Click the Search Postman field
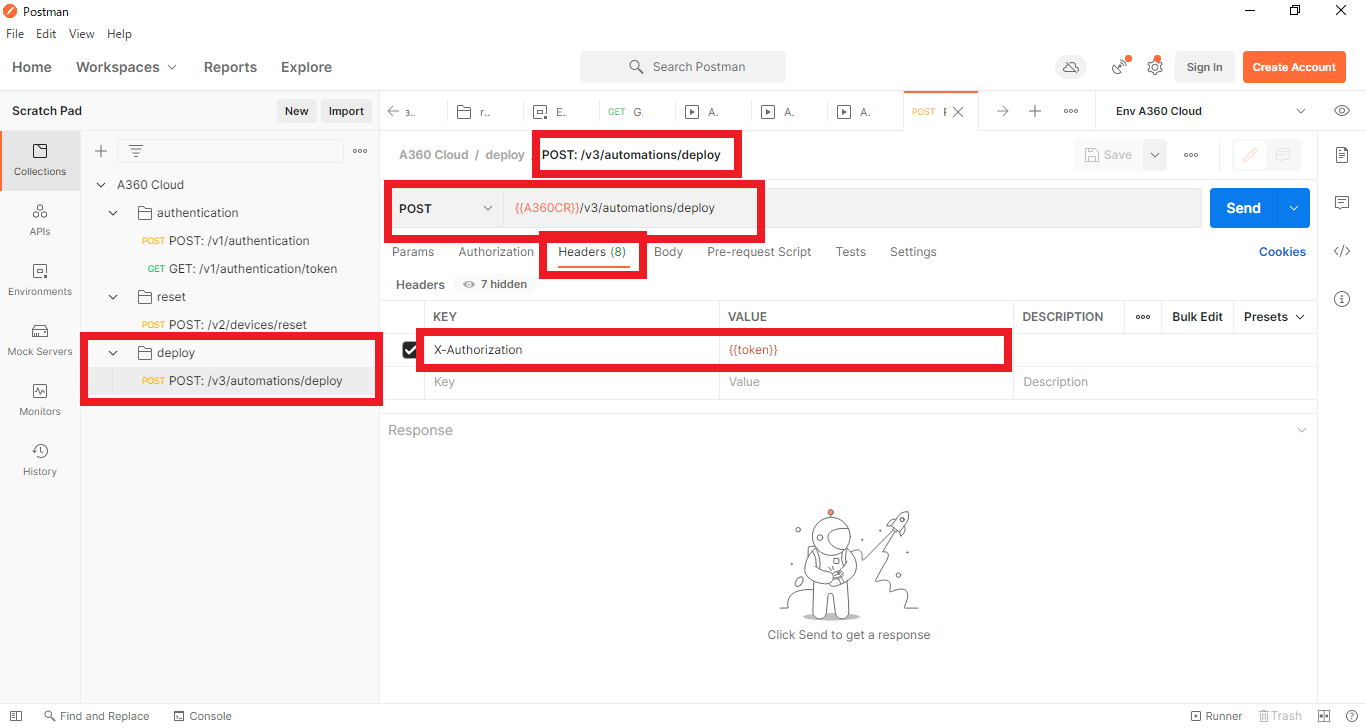Image resolution: width=1366 pixels, height=728 pixels. coord(683,67)
